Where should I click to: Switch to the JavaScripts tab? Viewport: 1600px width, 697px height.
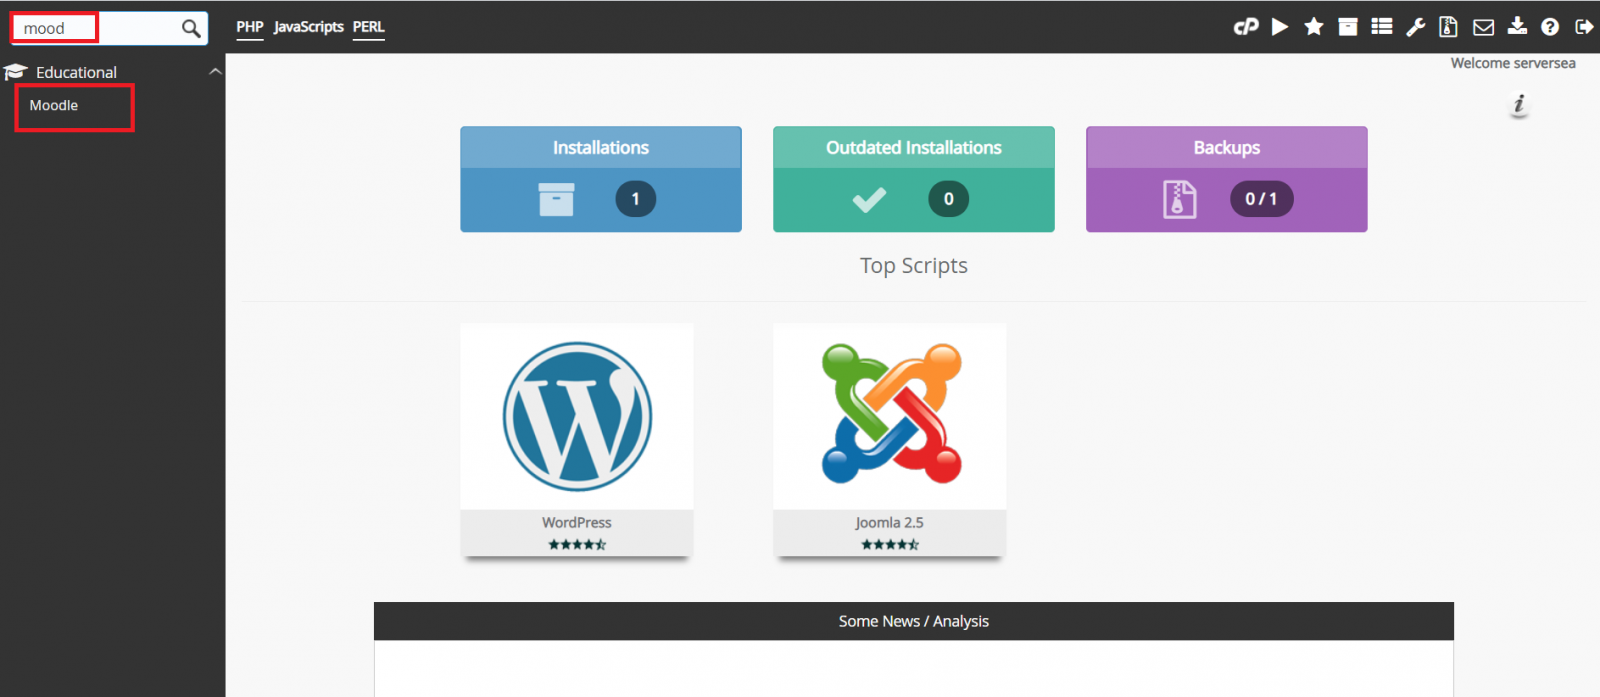309,27
